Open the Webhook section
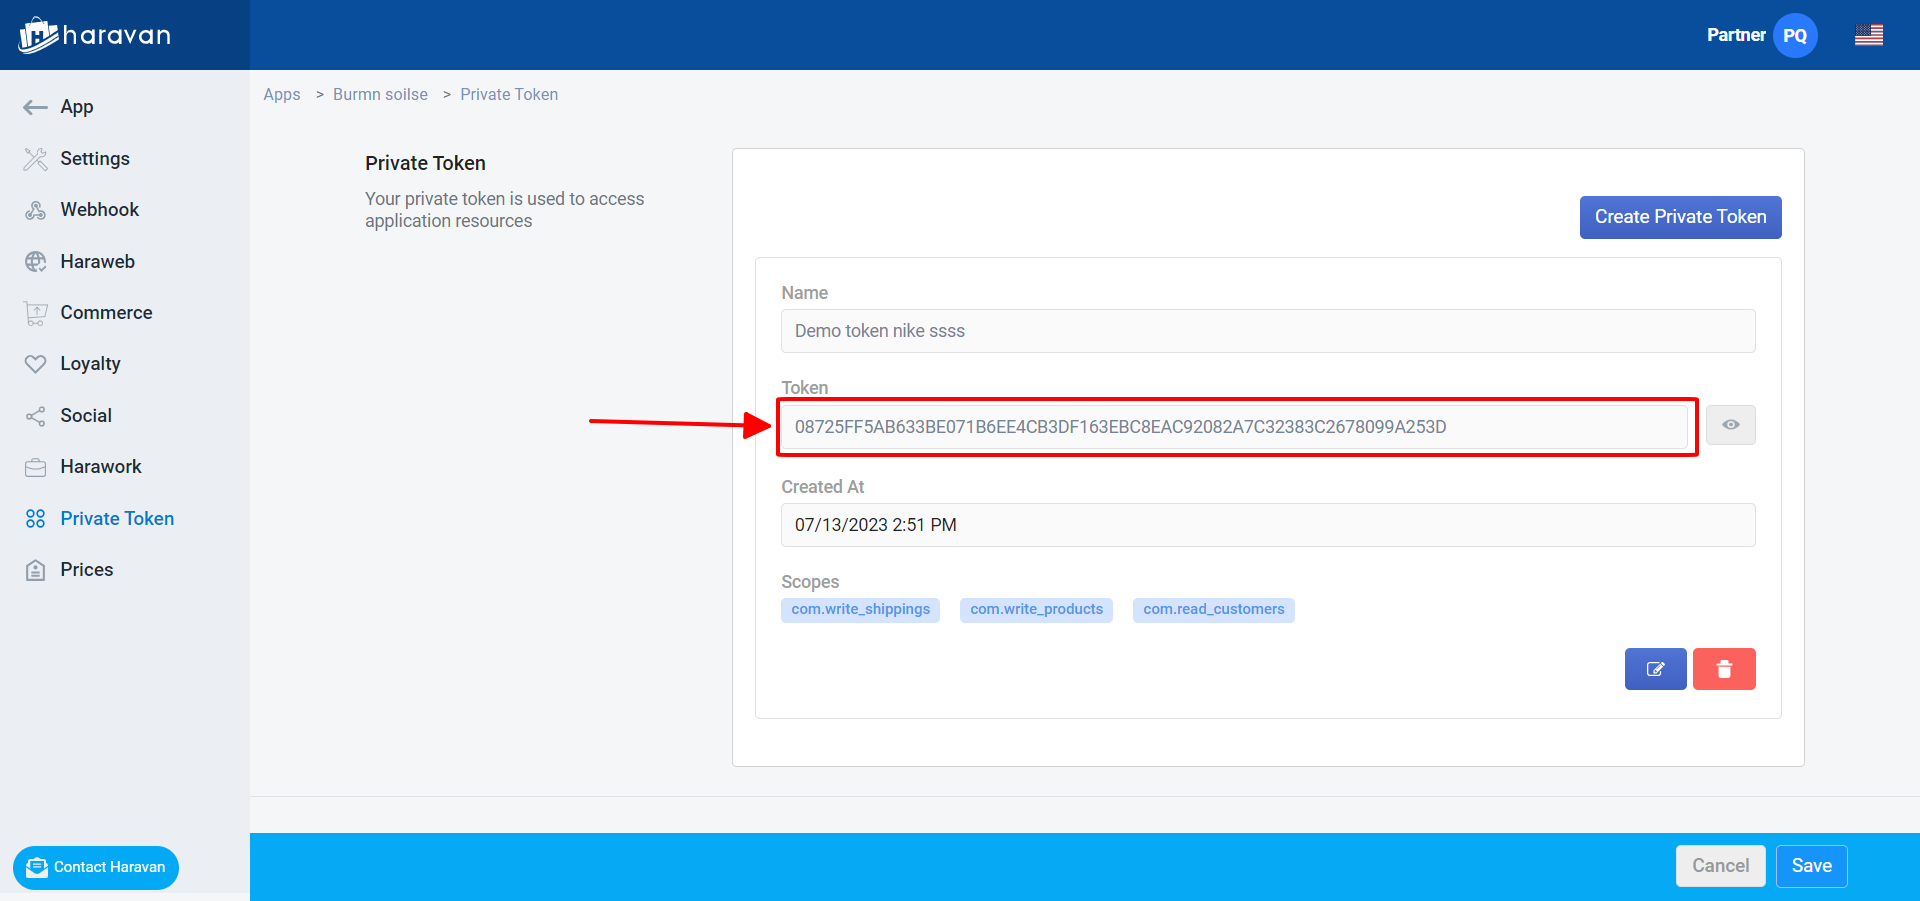 point(99,210)
